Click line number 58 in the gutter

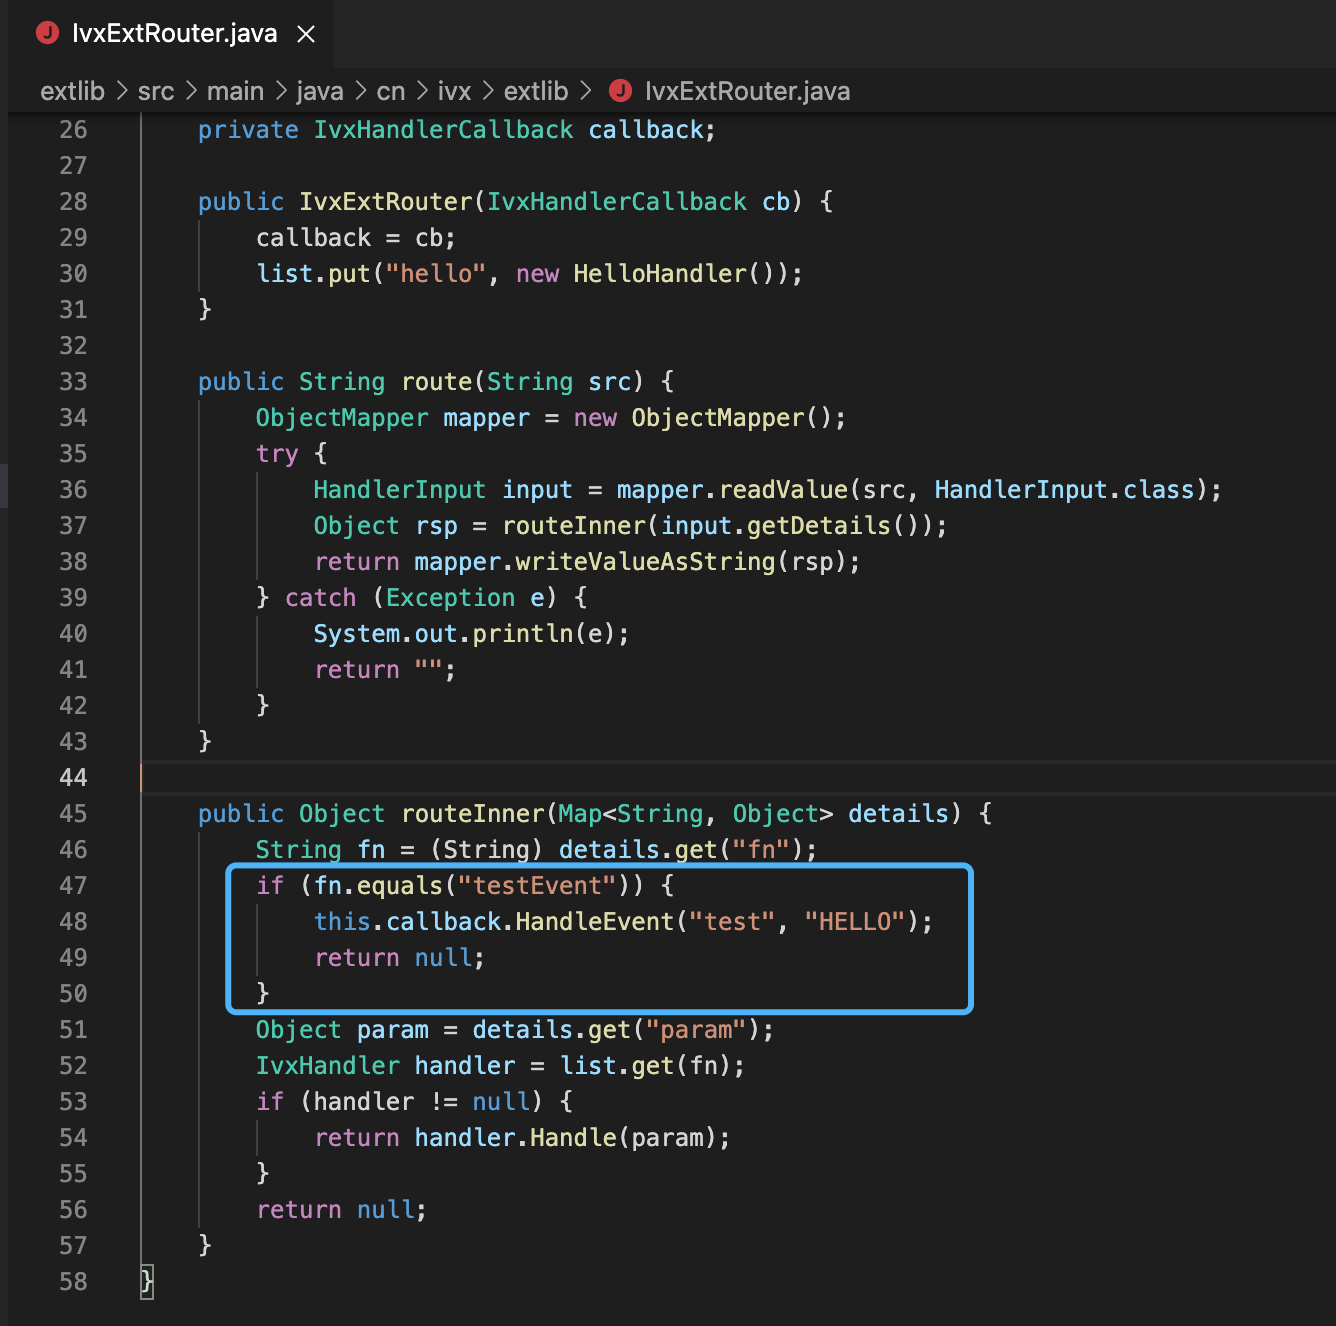73,1282
